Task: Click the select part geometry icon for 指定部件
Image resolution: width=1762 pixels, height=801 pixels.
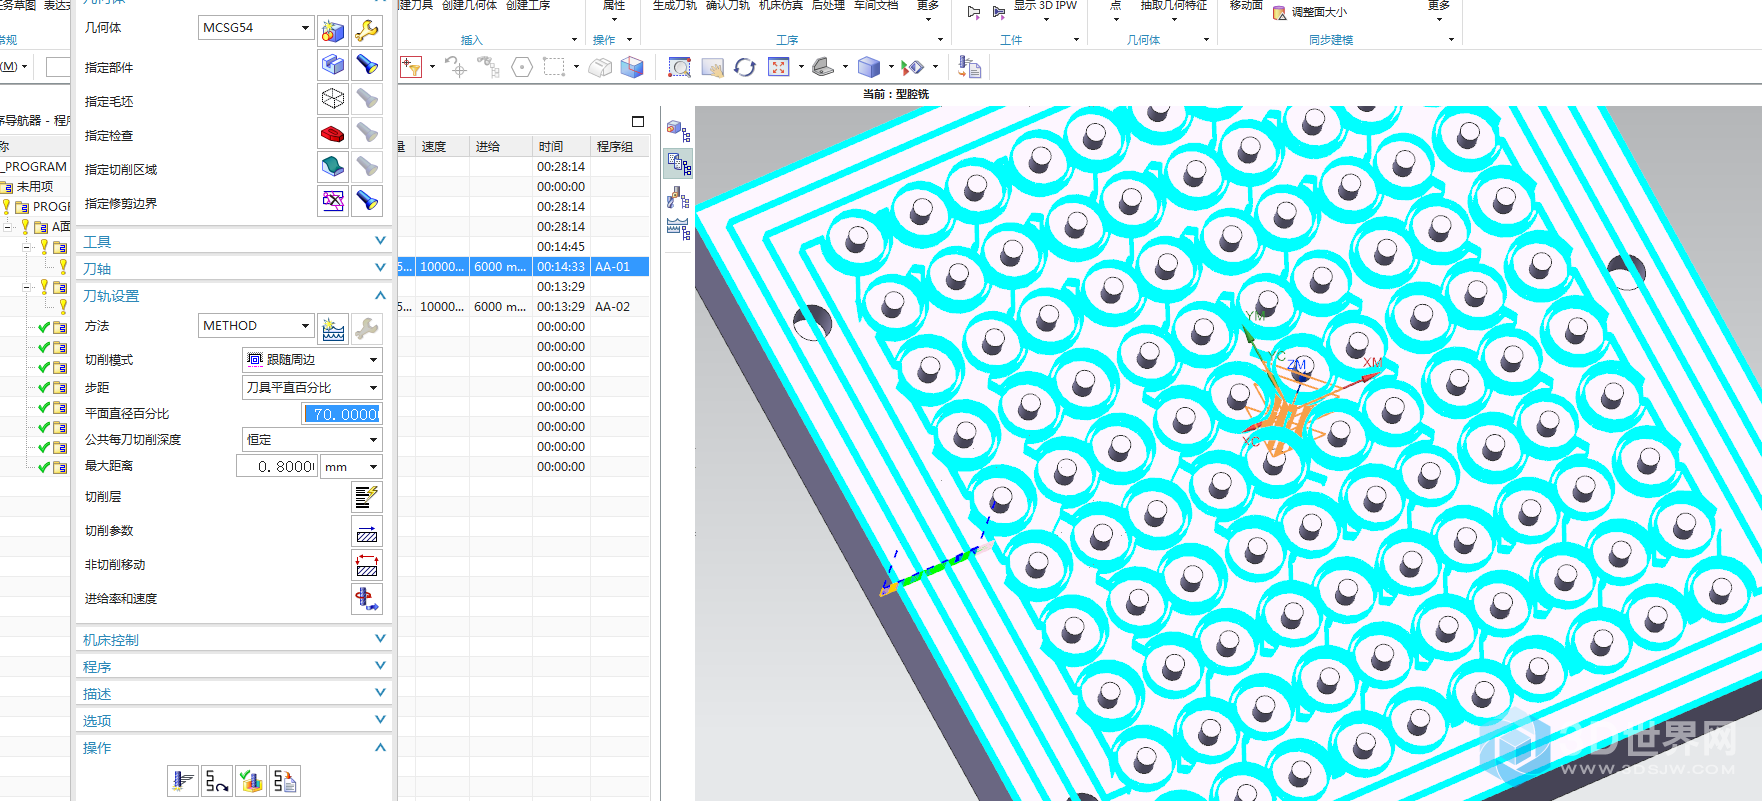Action: [x=333, y=65]
